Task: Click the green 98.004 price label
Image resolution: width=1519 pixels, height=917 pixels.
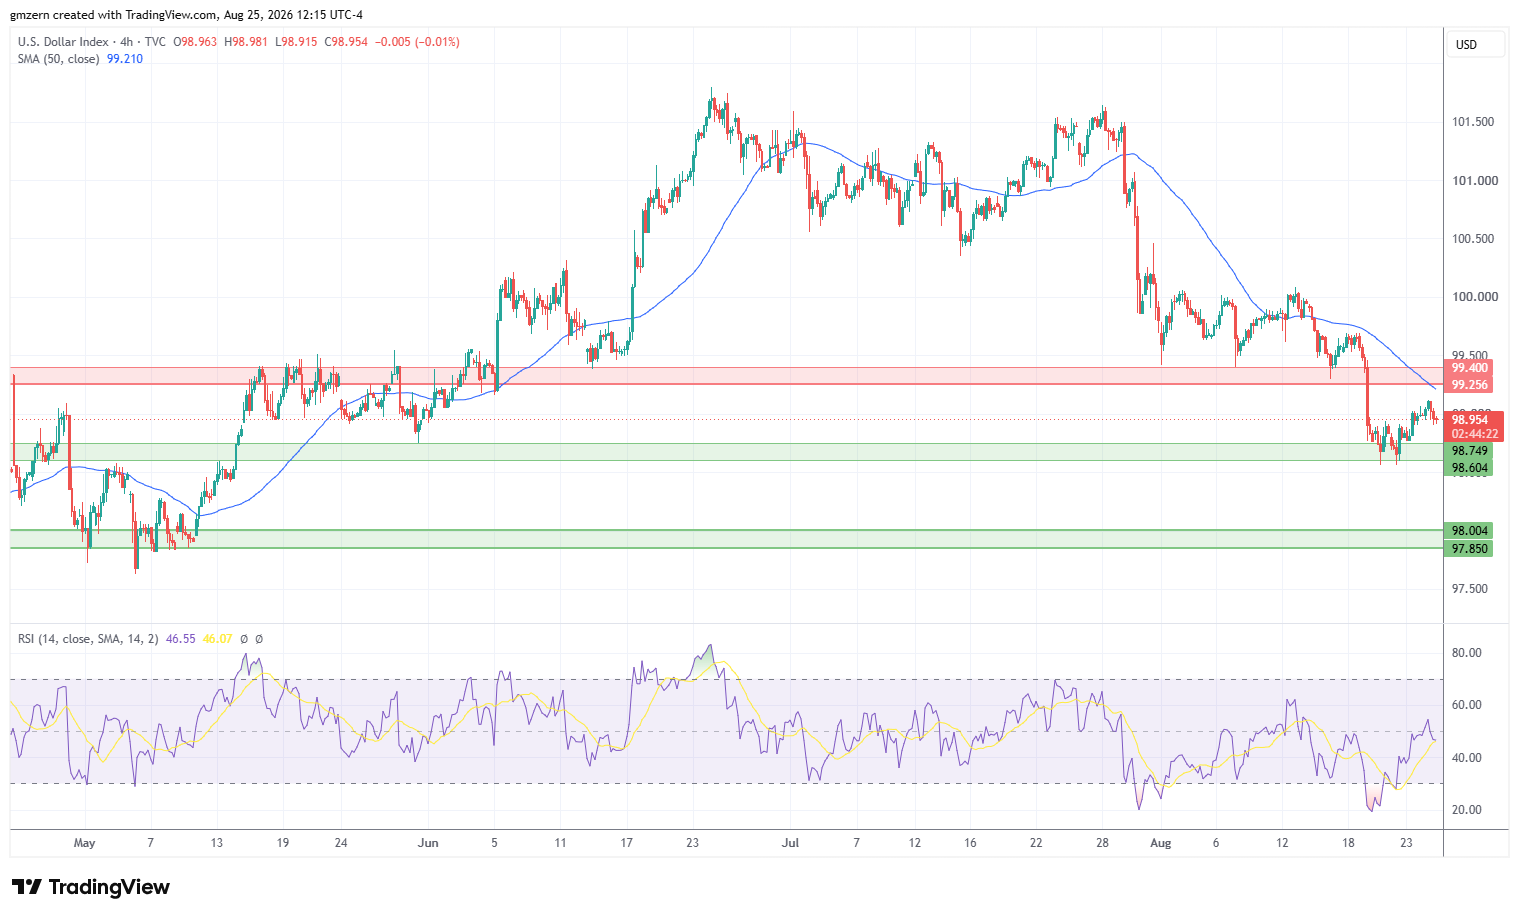Action: [1470, 531]
